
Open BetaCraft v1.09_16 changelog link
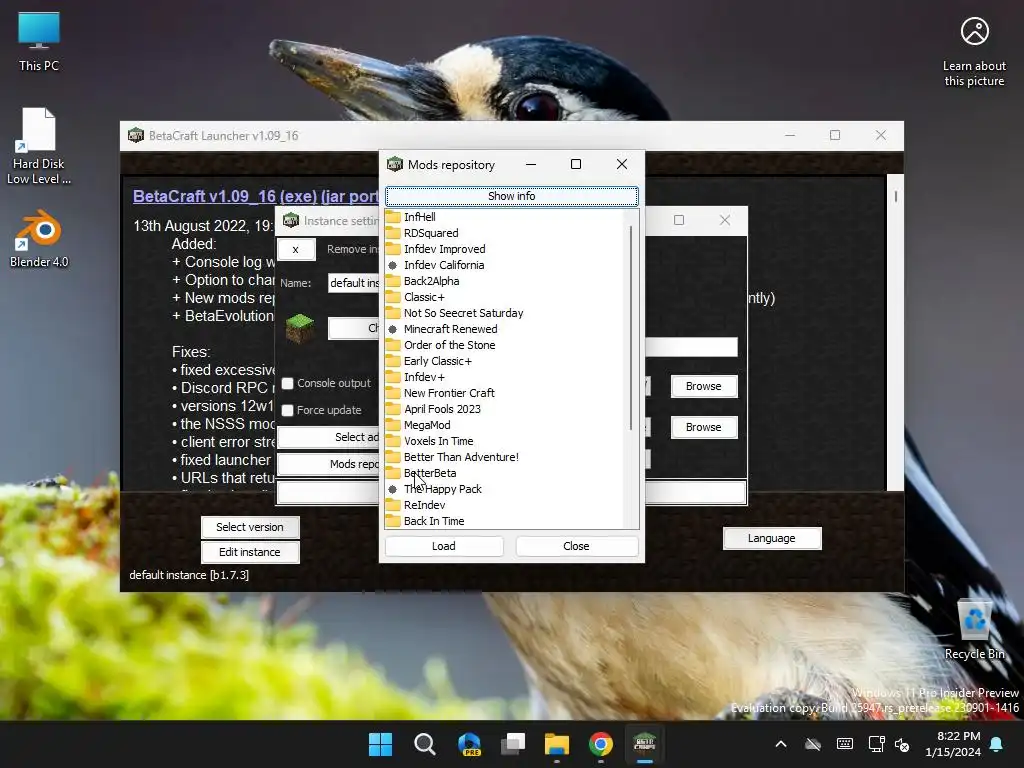pyautogui.click(x=255, y=196)
